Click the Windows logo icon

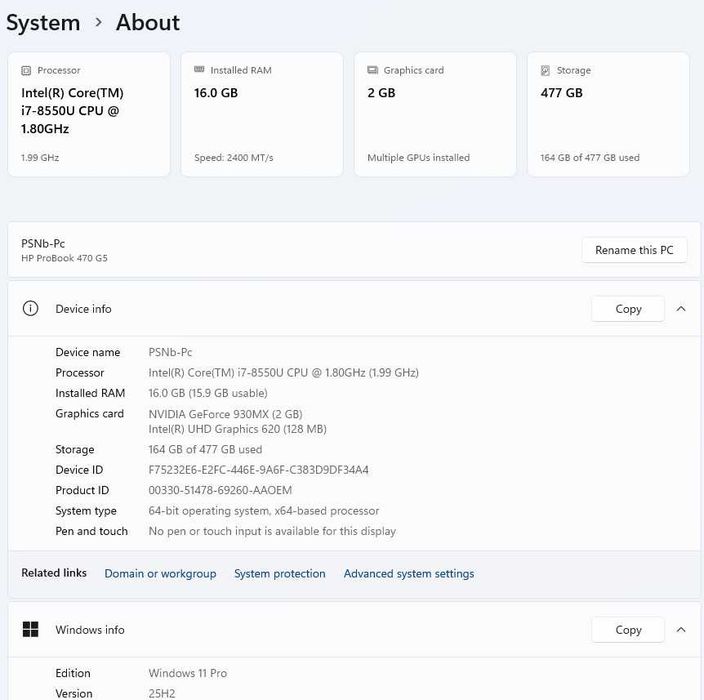point(30,629)
